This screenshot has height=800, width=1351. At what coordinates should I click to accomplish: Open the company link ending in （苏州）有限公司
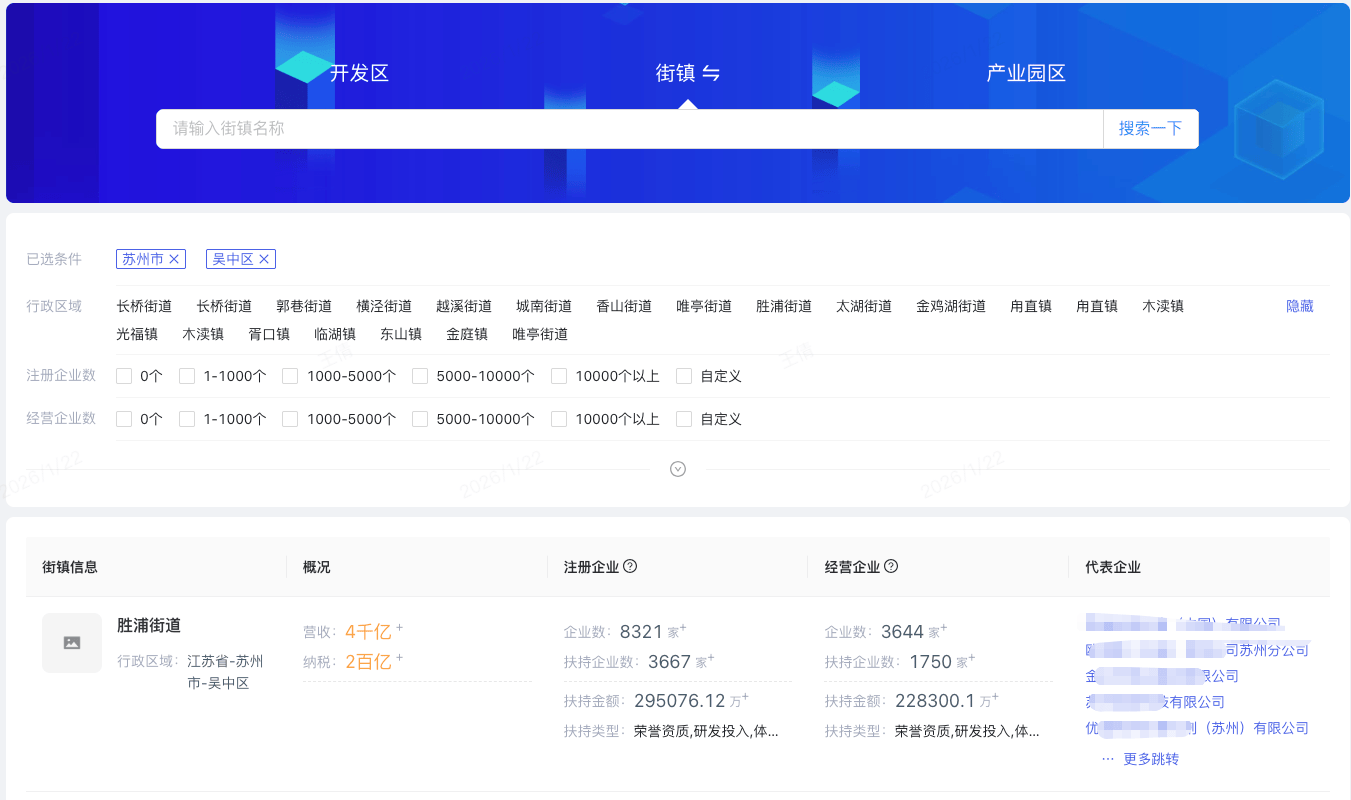1197,728
